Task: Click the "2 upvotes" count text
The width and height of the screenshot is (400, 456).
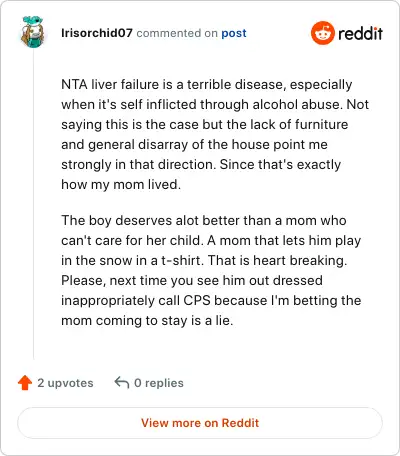Action: (65, 383)
